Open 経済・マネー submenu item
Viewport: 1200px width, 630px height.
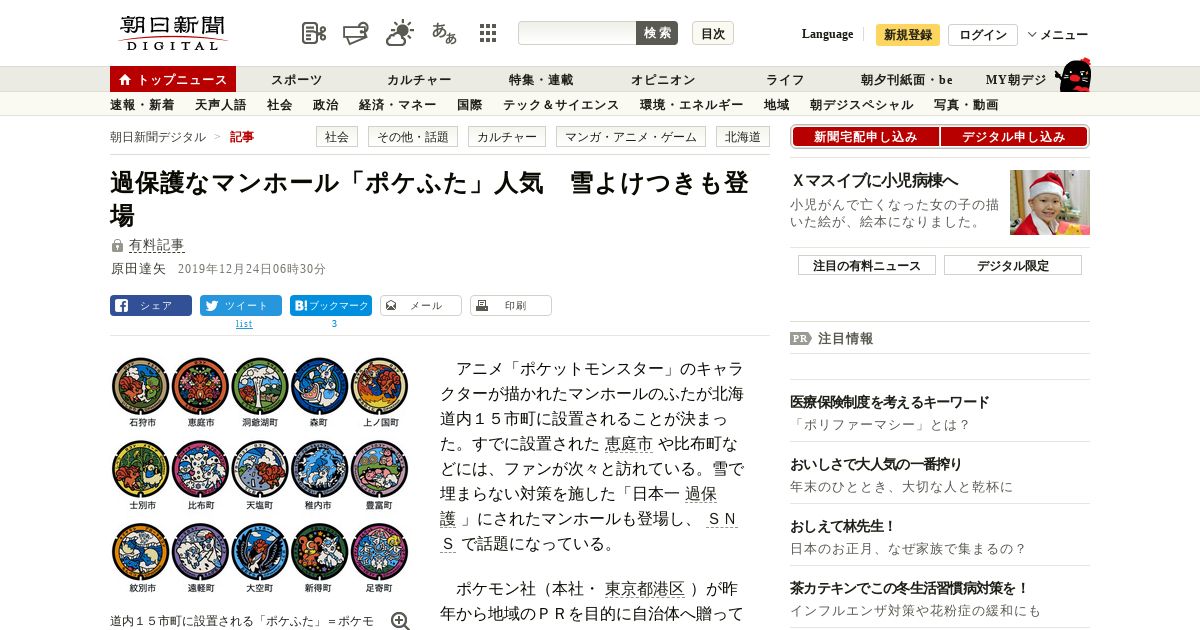point(397,104)
